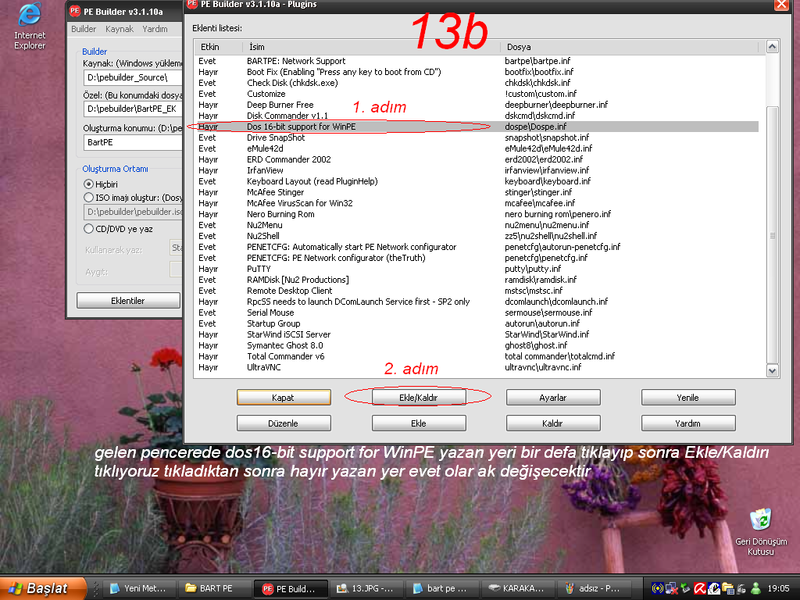
Task: Open the Kaynak menu
Action: point(119,29)
